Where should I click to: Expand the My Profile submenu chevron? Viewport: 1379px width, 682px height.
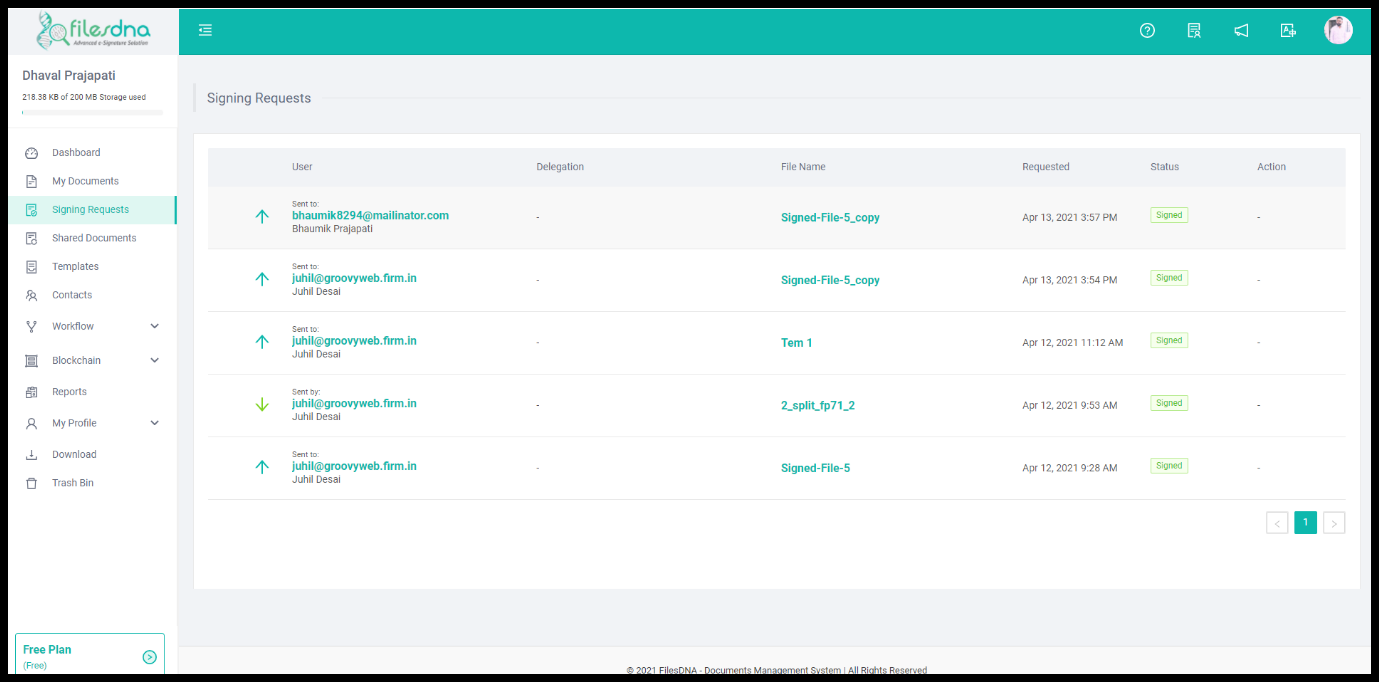click(154, 423)
